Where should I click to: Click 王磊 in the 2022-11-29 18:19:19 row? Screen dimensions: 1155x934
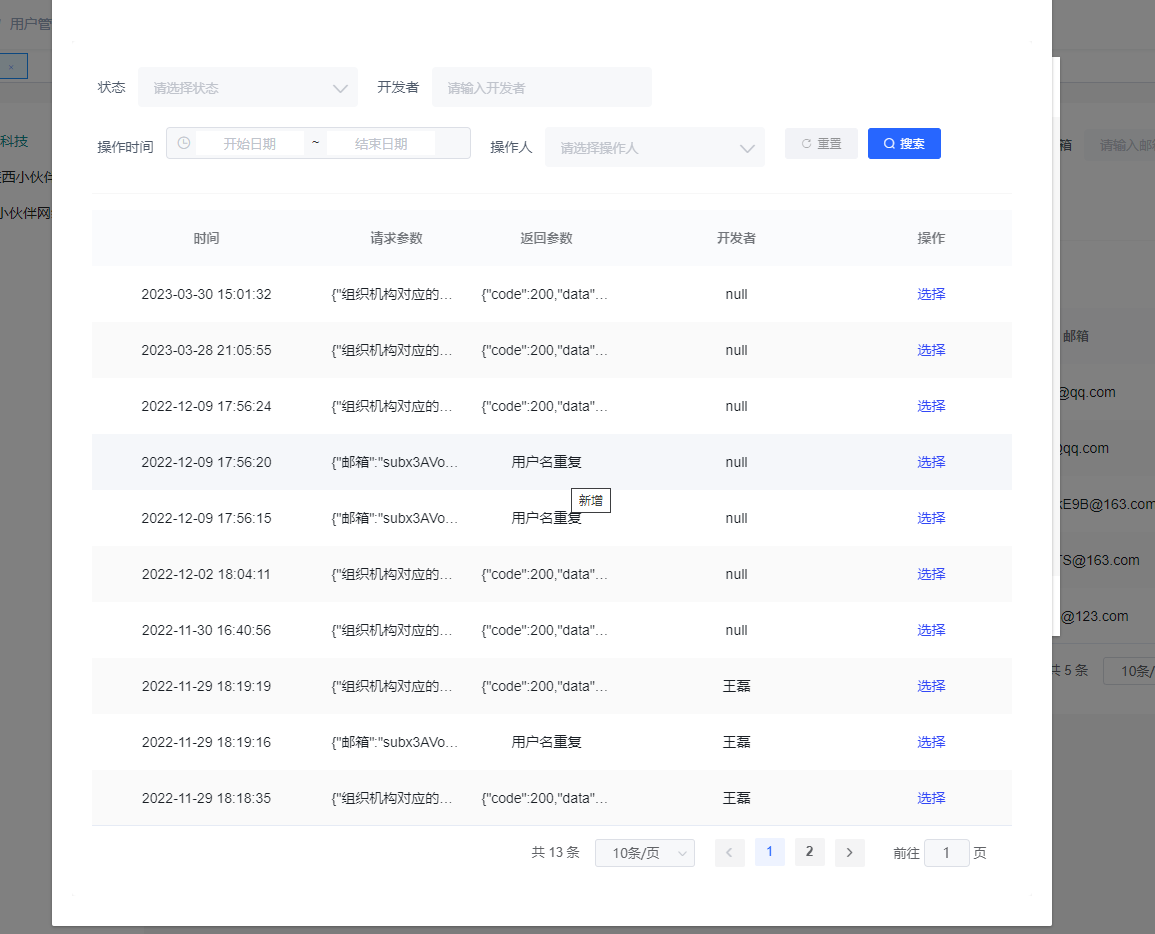click(x=737, y=686)
